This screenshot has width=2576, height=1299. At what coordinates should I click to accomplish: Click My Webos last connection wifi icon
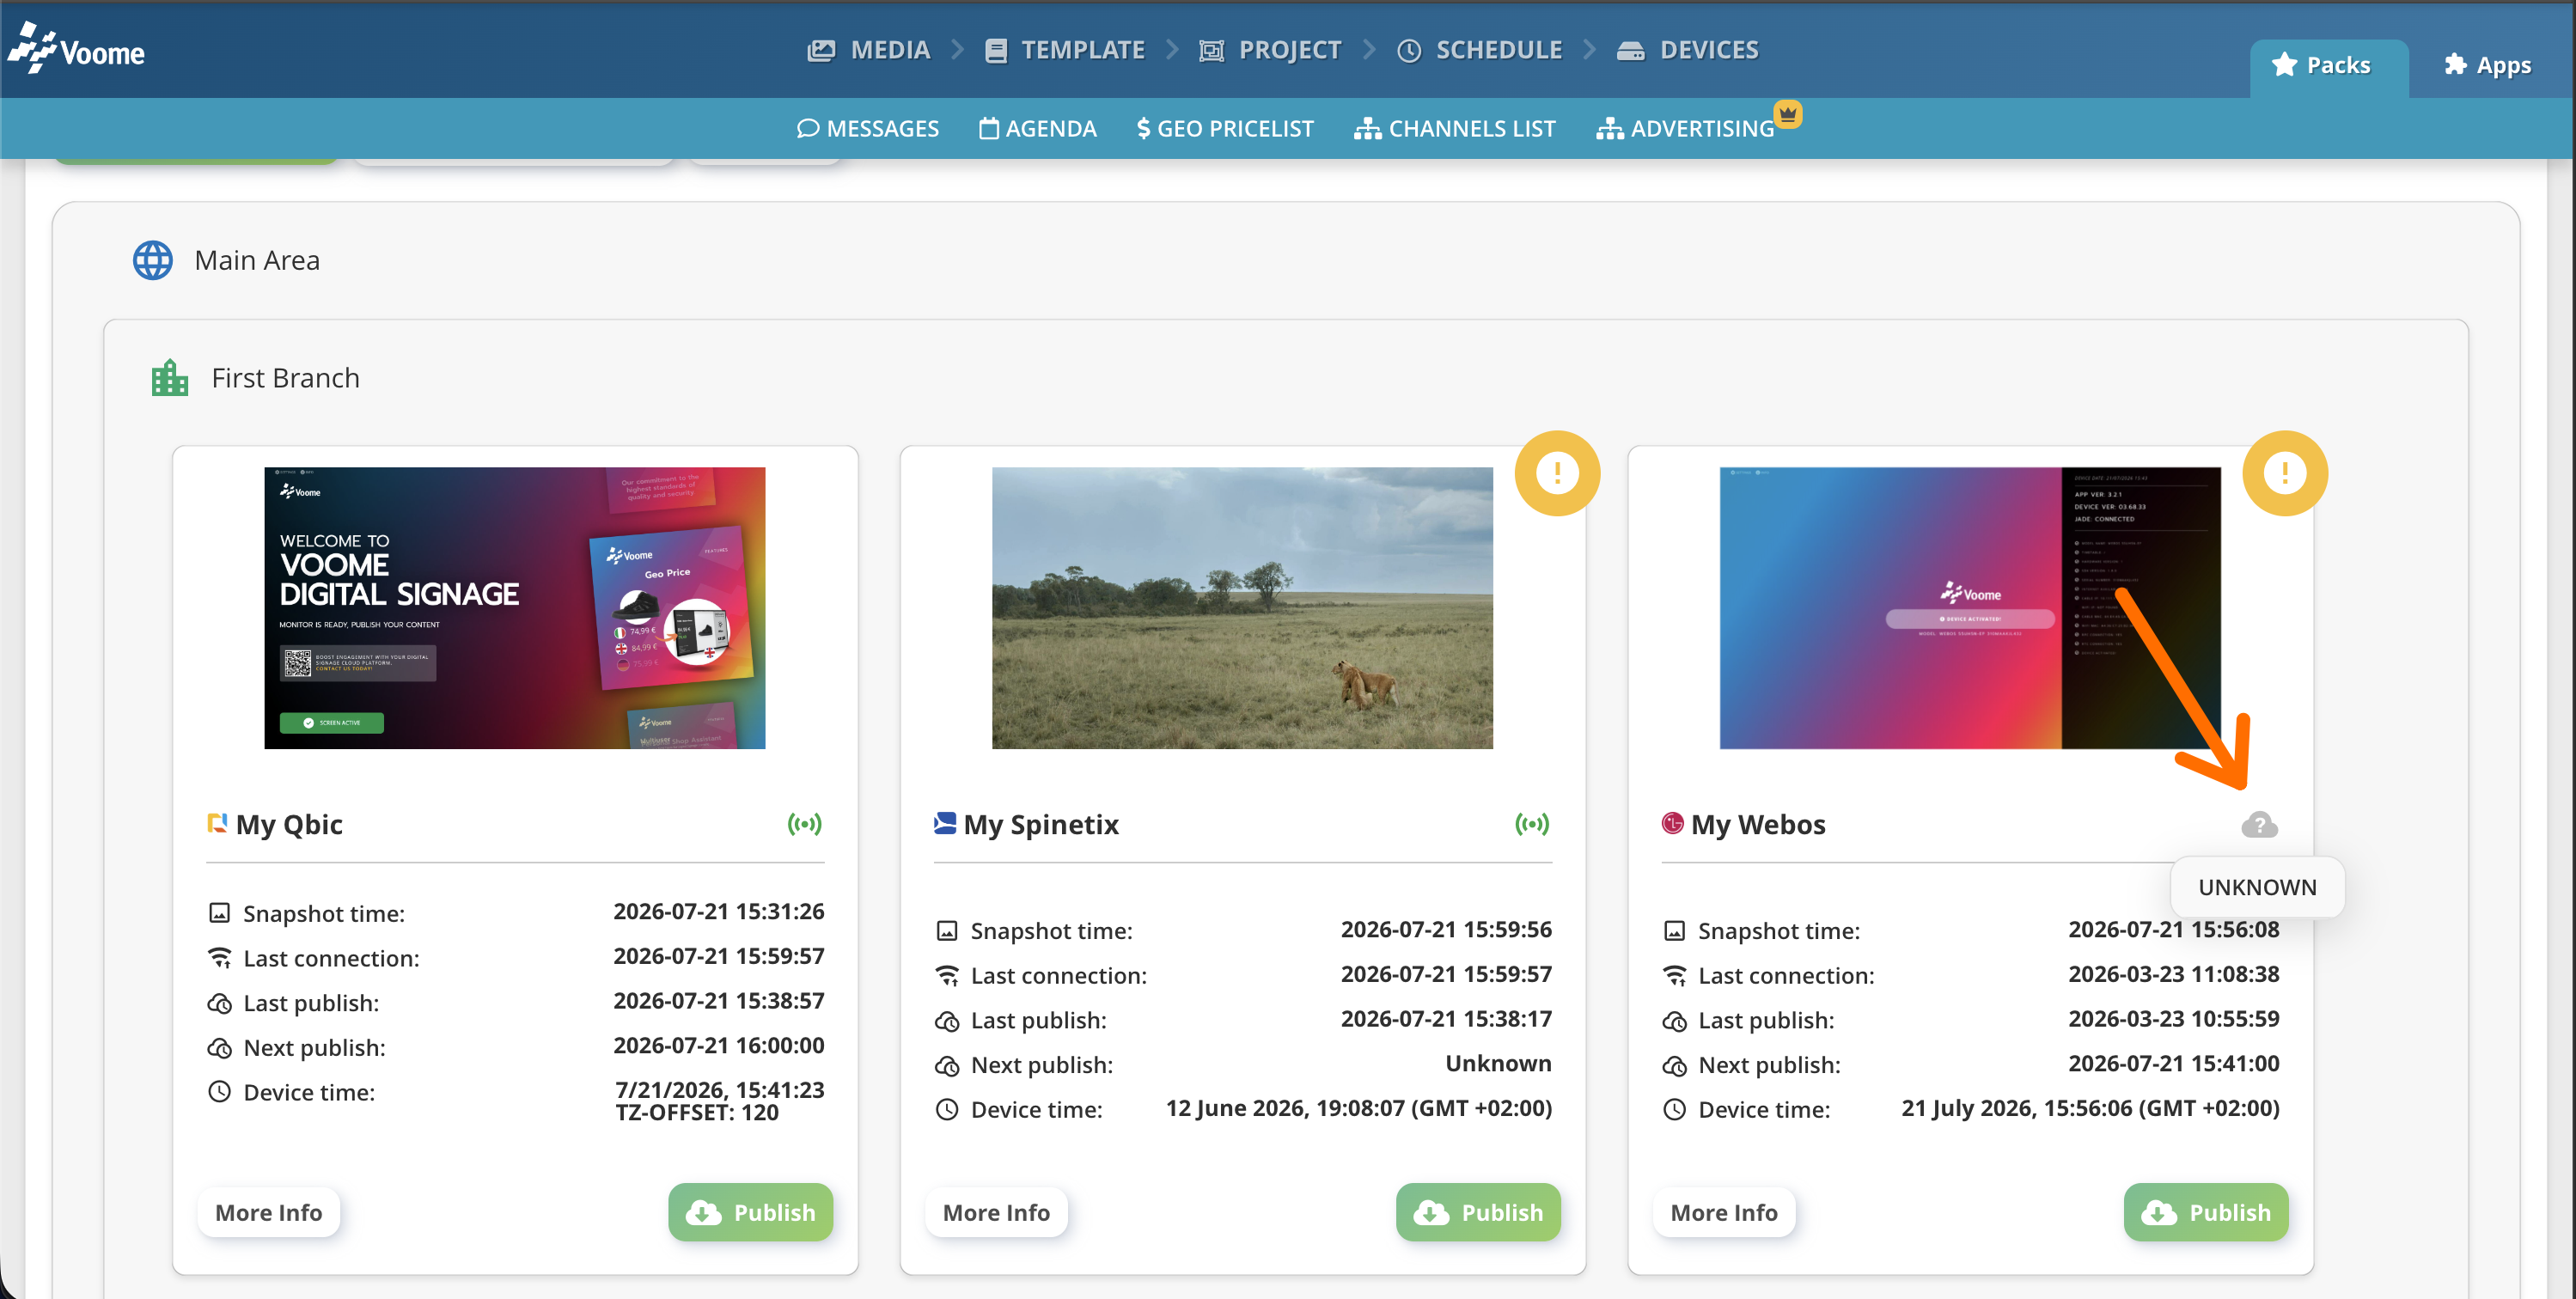(x=1675, y=975)
